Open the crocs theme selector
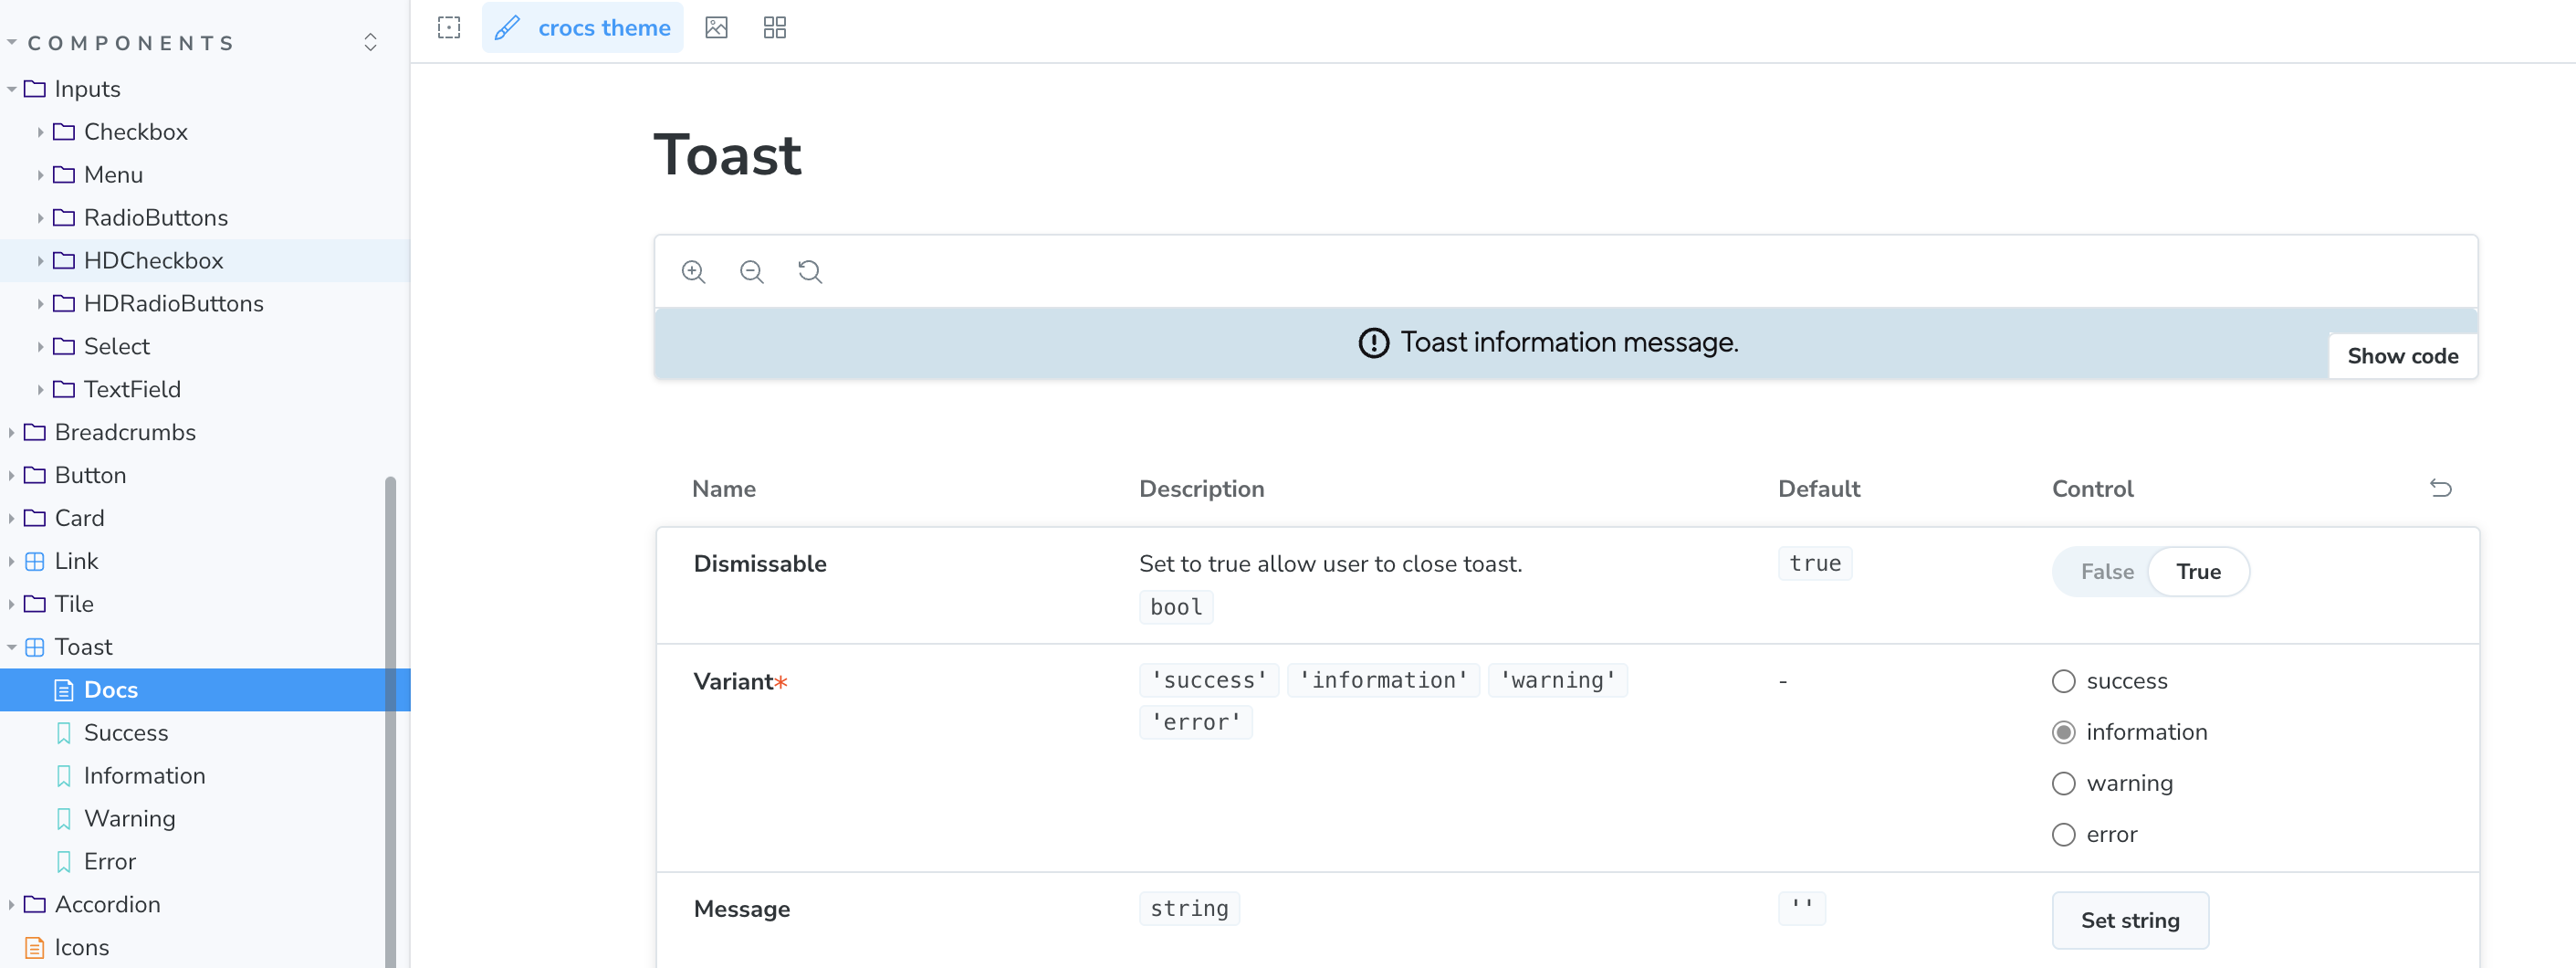 (583, 28)
